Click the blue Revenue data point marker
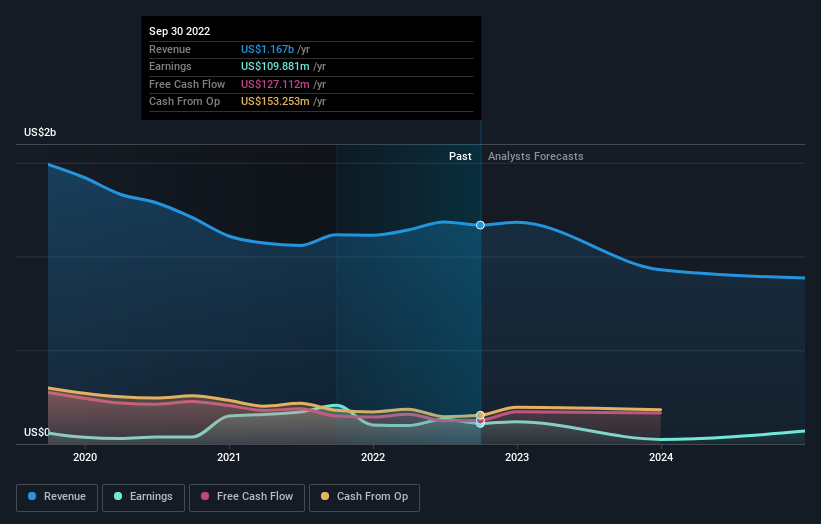821x524 pixels. 480,225
